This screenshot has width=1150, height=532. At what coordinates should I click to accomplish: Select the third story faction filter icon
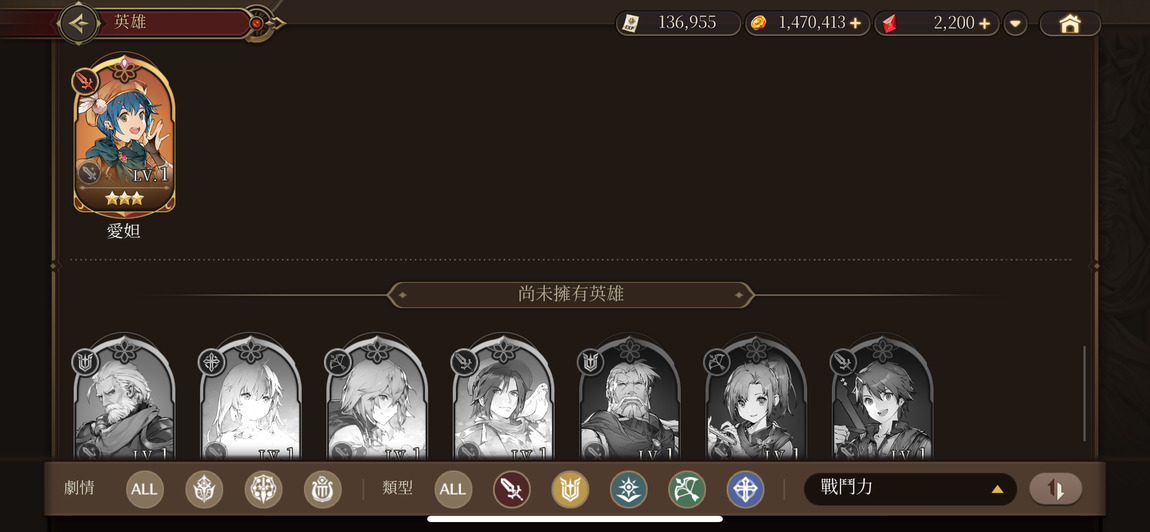pyautogui.click(x=323, y=489)
